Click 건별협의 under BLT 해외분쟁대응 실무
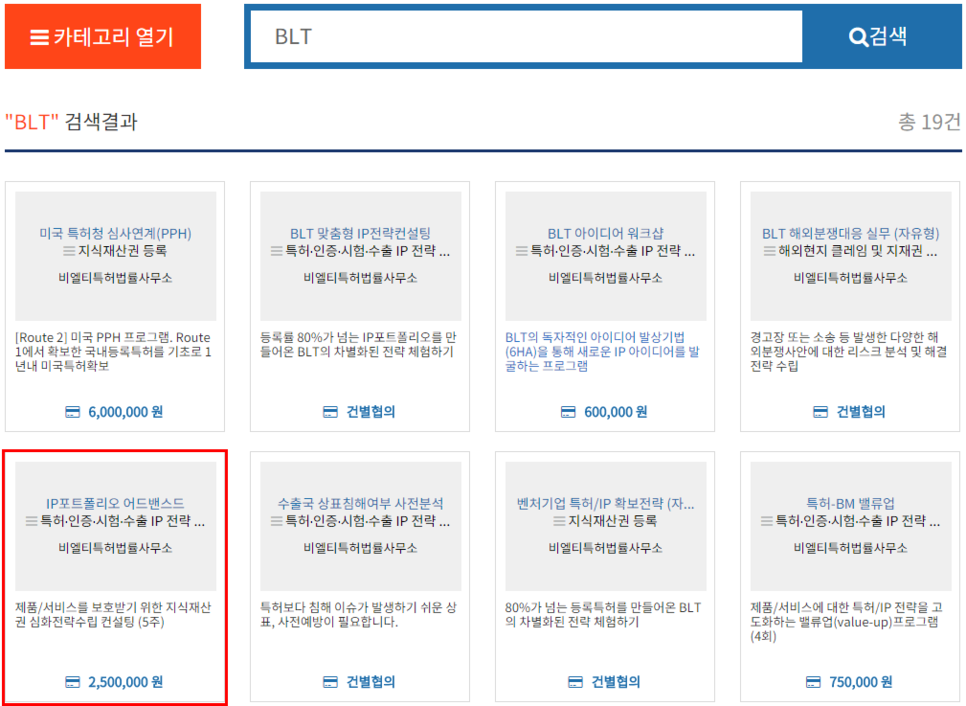966x706 pixels. (861, 412)
